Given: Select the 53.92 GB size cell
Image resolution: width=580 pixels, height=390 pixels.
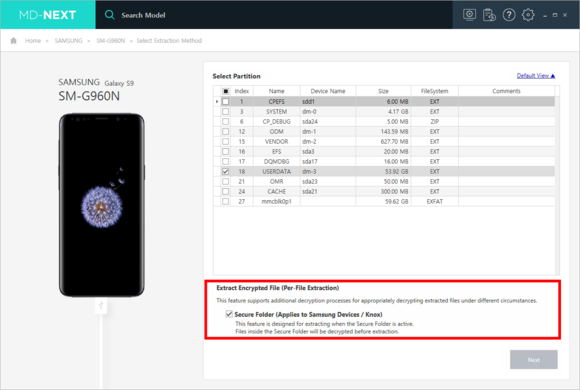Looking at the screenshot, I should (x=383, y=171).
